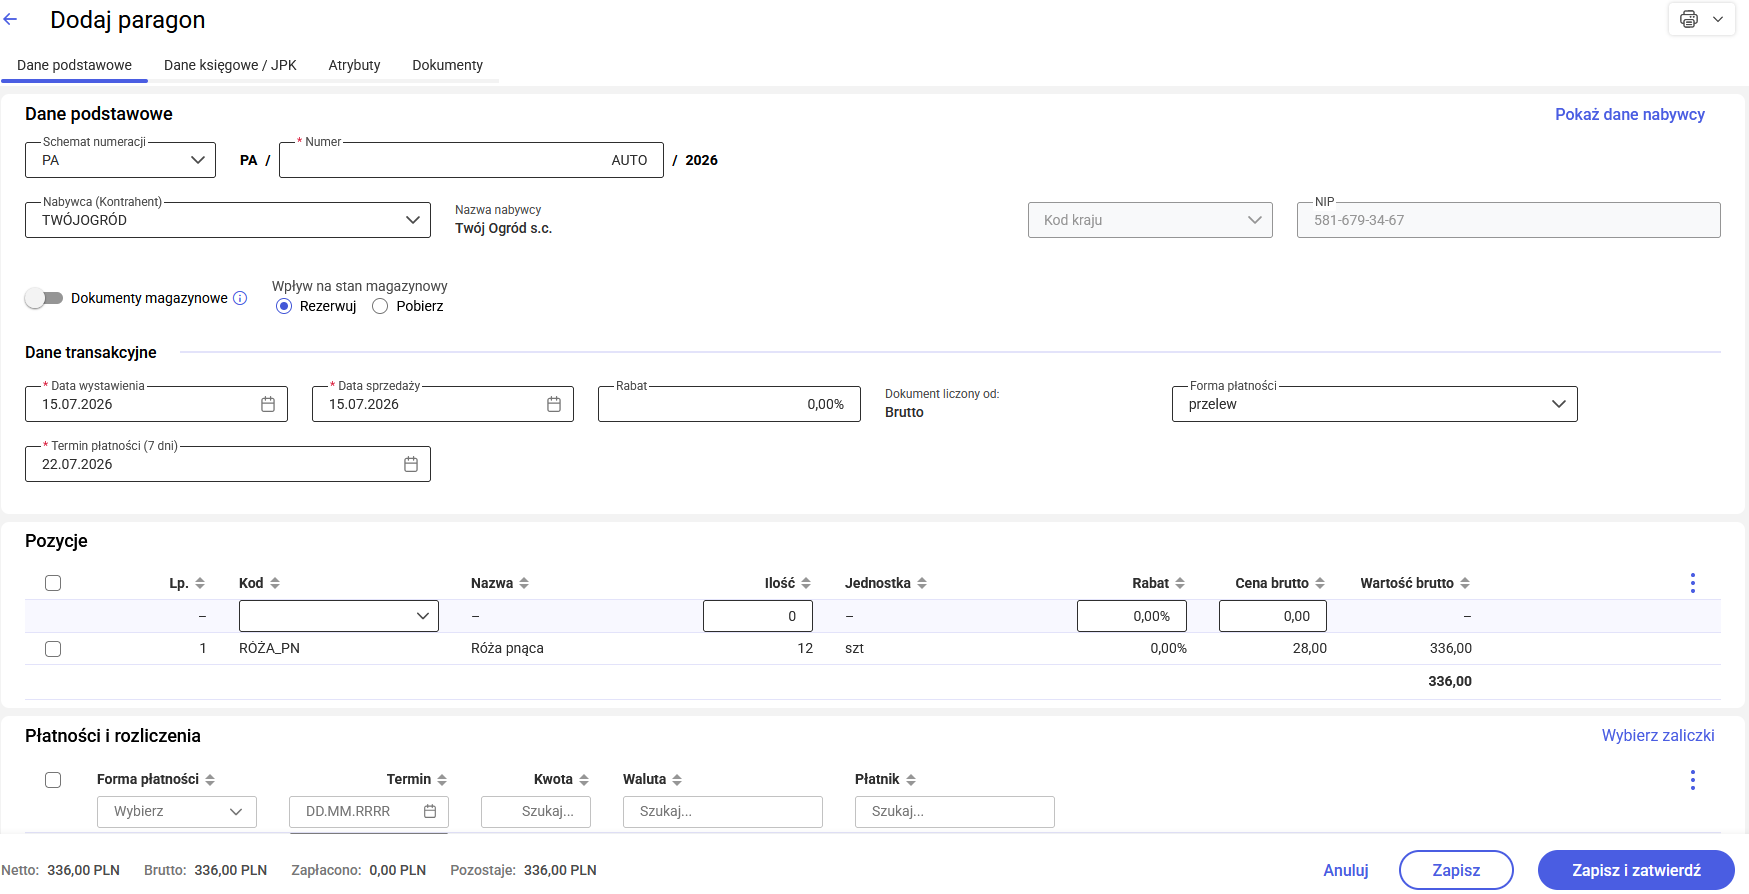Click the Rabat percentage input in transaction data
The image size is (1749, 894).
(x=729, y=404)
